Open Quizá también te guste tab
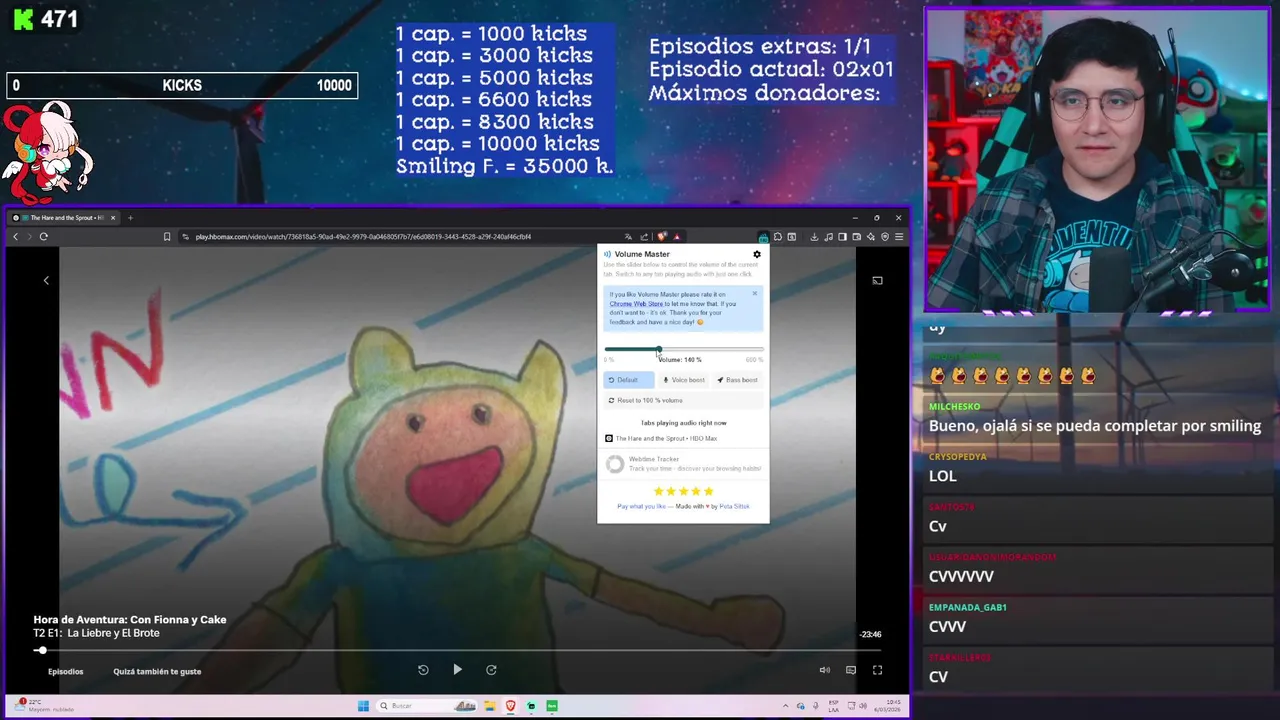The width and height of the screenshot is (1280, 720). (157, 672)
